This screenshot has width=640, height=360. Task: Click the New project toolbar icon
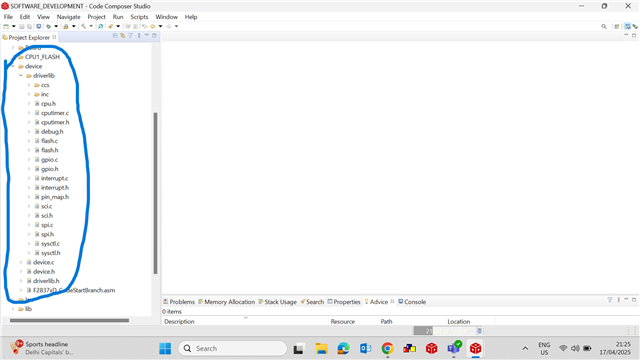(6, 26)
